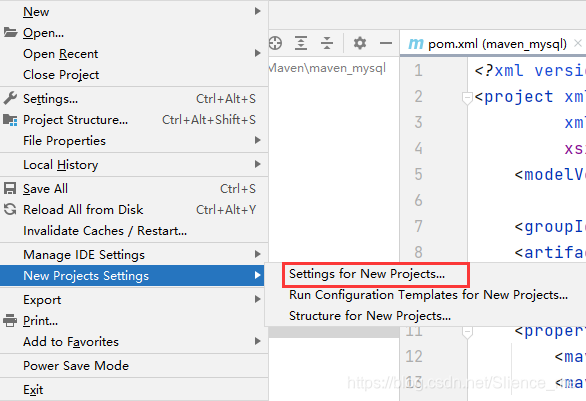Select Invalidate Caches / Restart
Image resolution: width=586 pixels, height=401 pixels.
tap(105, 231)
